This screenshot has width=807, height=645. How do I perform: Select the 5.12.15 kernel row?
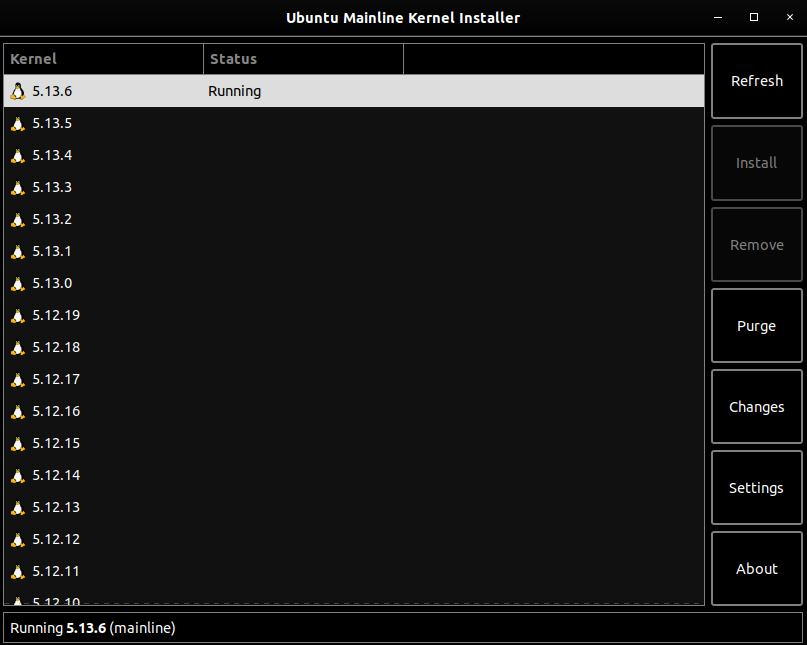354,443
